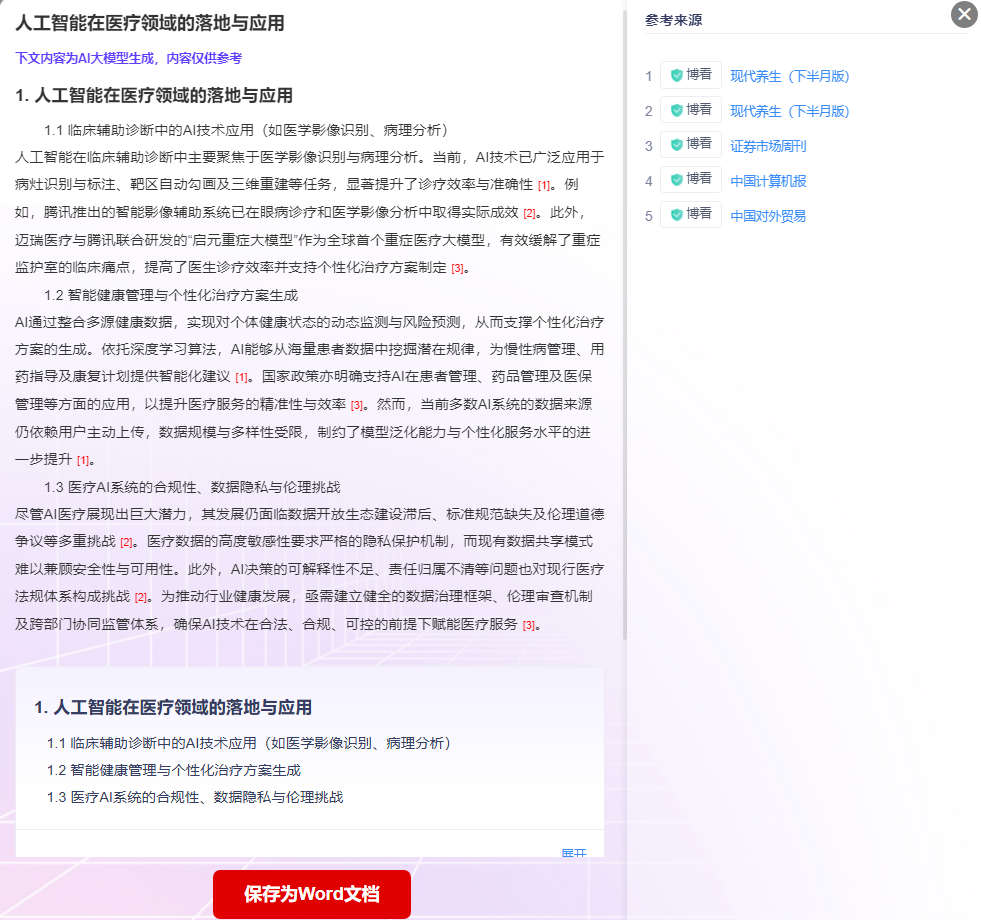Image resolution: width=981 pixels, height=920 pixels.
Task: Close the reference panel with X icon
Action: pyautogui.click(x=963, y=14)
